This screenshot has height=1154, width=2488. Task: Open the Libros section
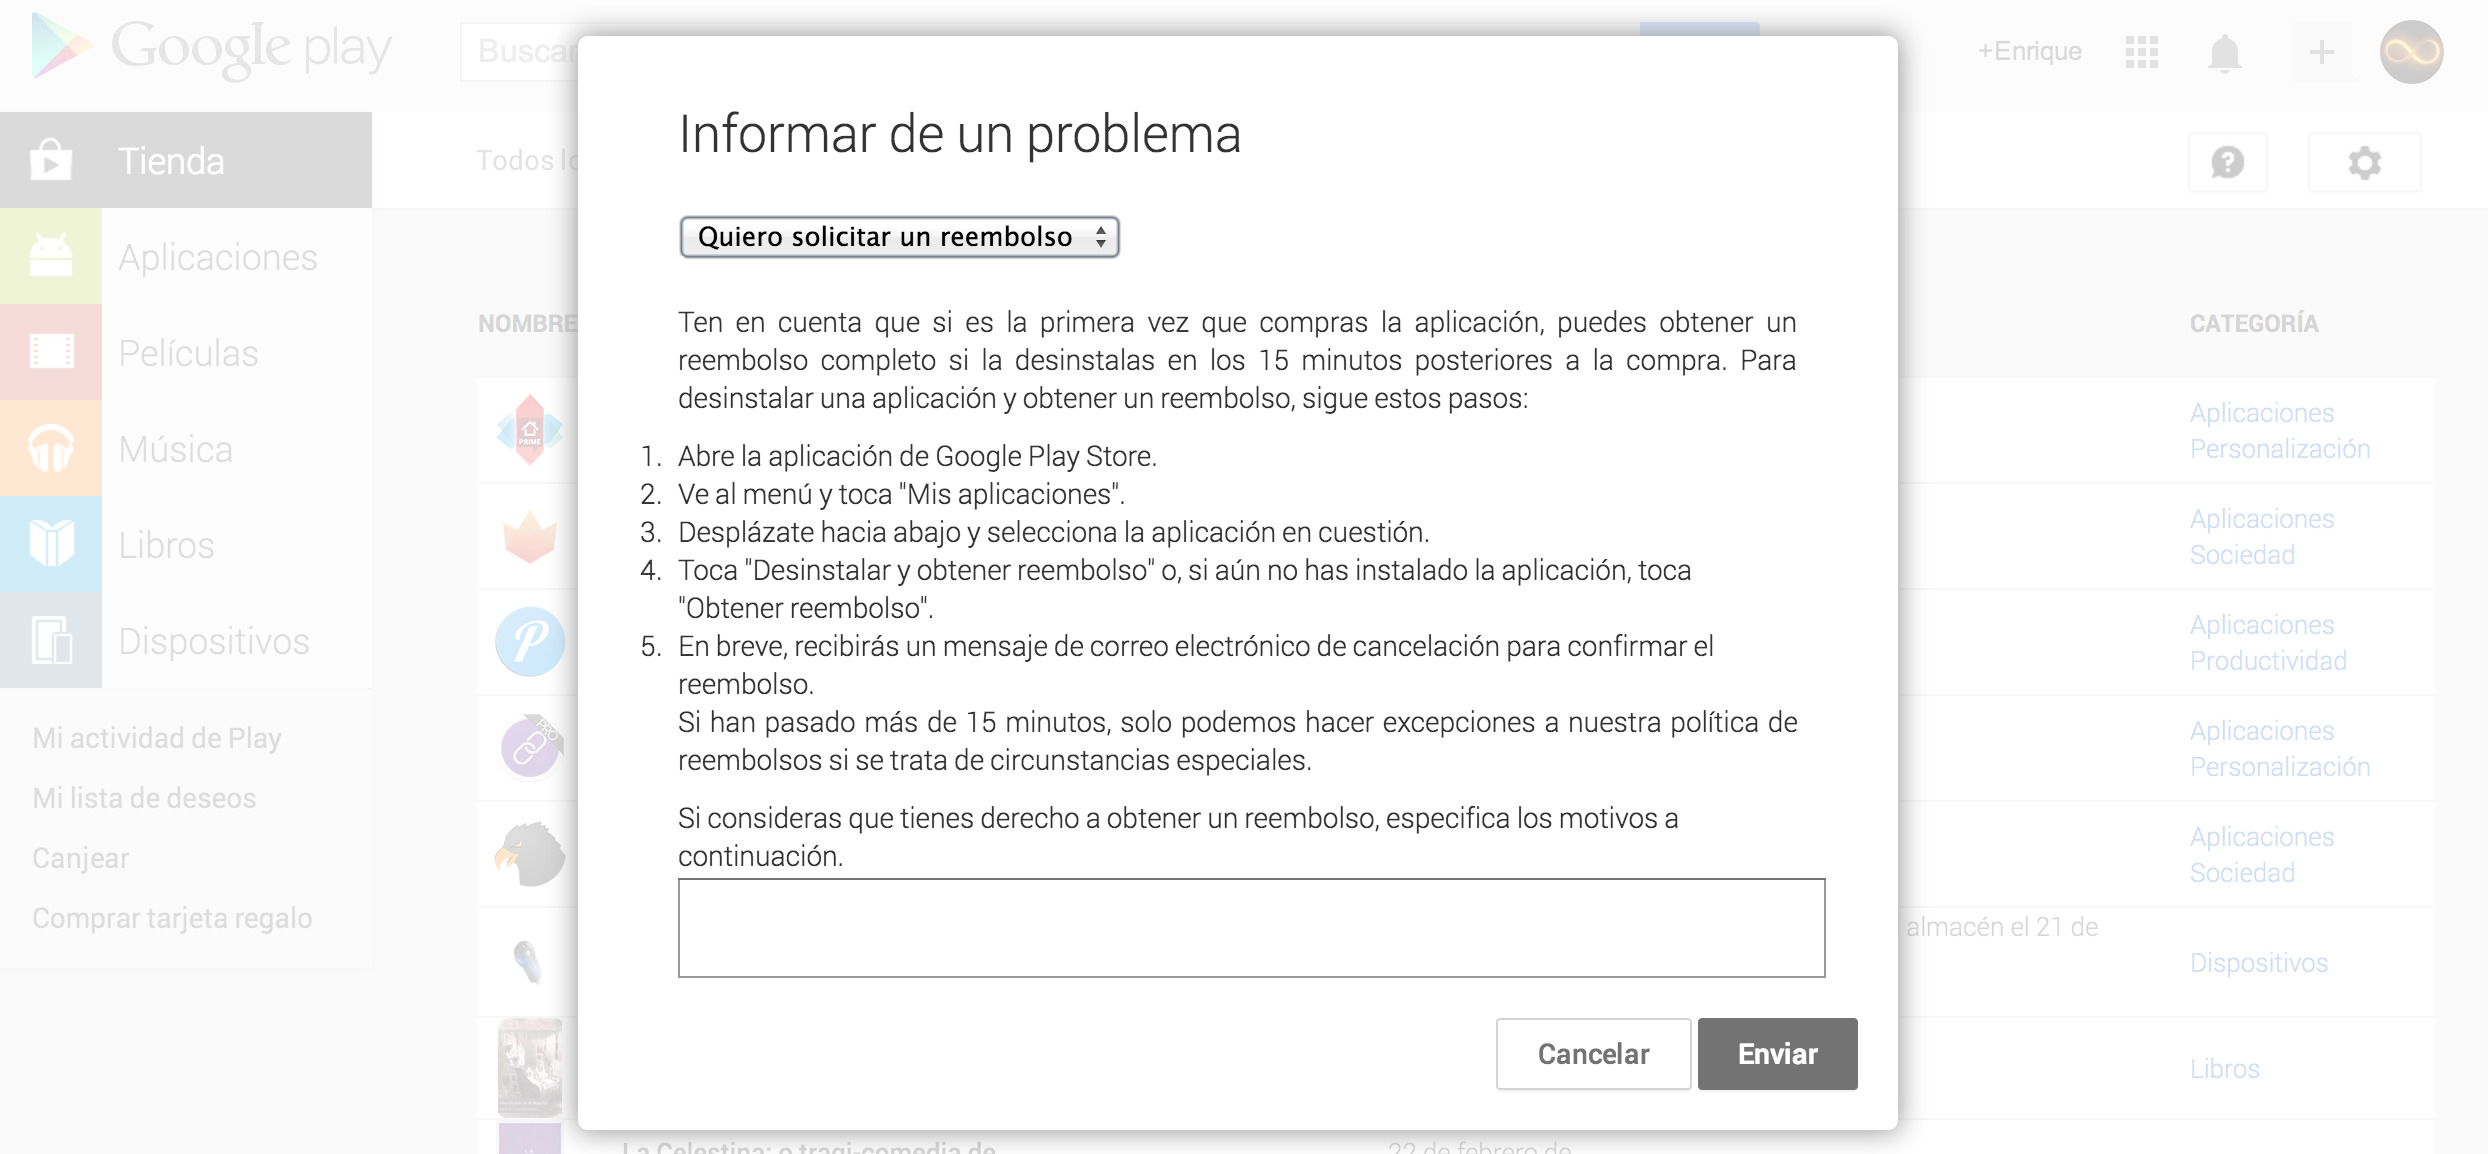coord(166,545)
